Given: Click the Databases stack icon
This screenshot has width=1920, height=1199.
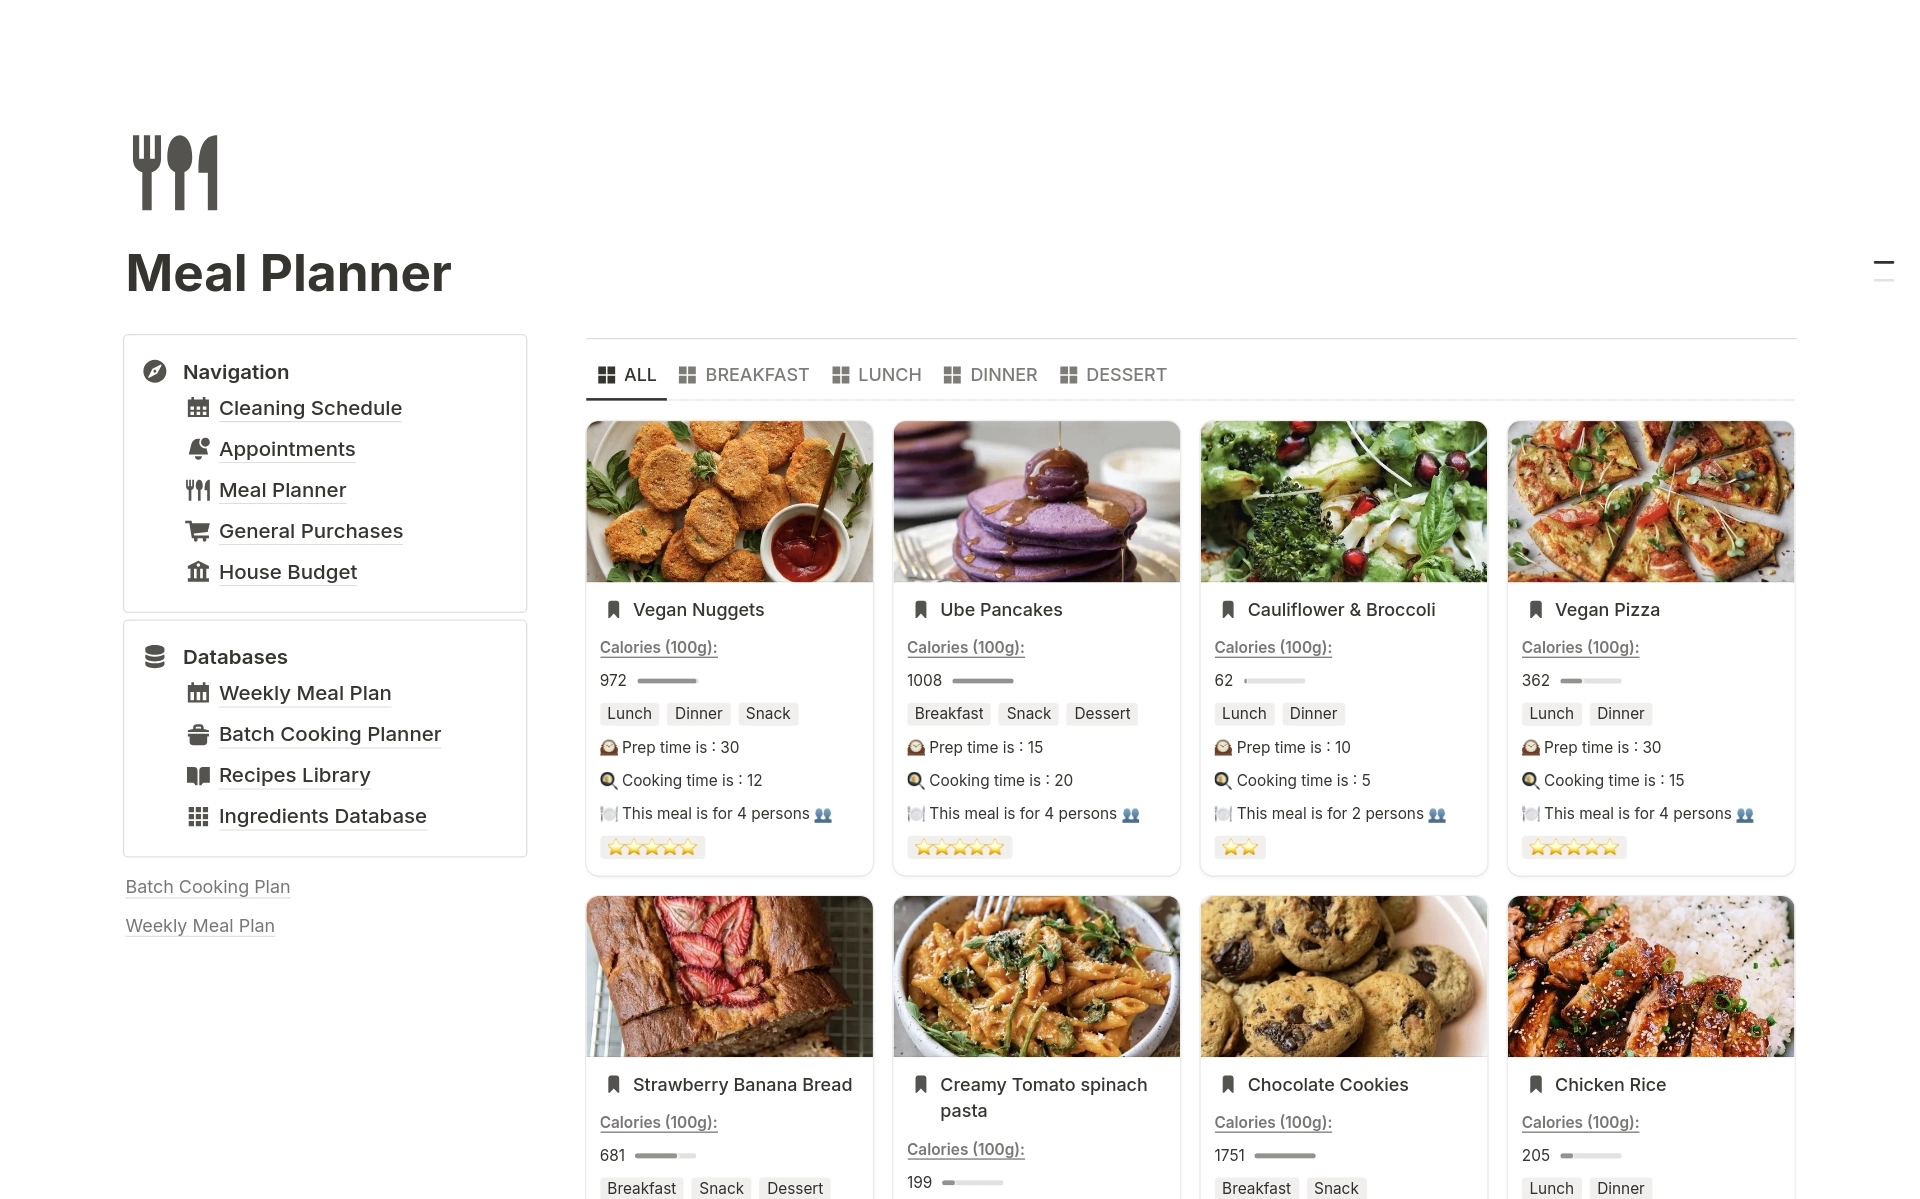Looking at the screenshot, I should click(x=155, y=656).
